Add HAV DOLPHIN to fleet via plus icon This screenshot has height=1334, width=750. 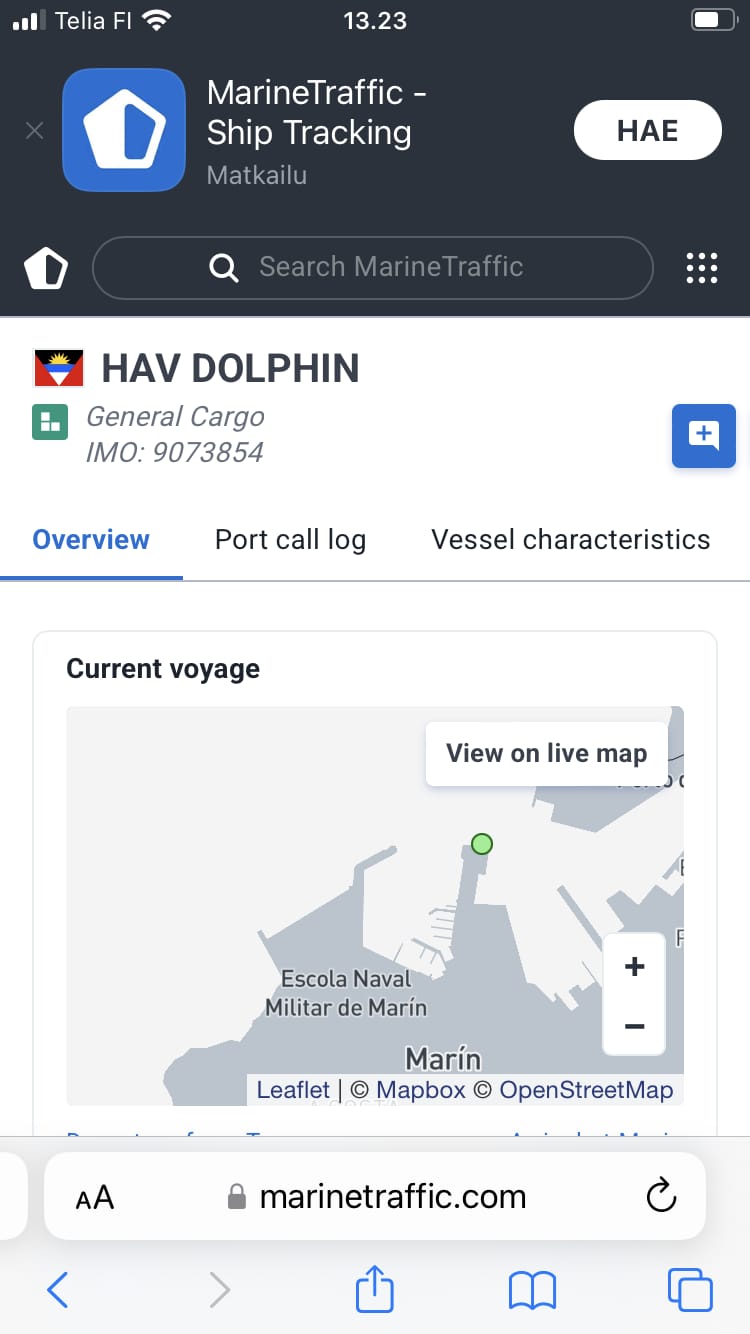[x=704, y=436]
